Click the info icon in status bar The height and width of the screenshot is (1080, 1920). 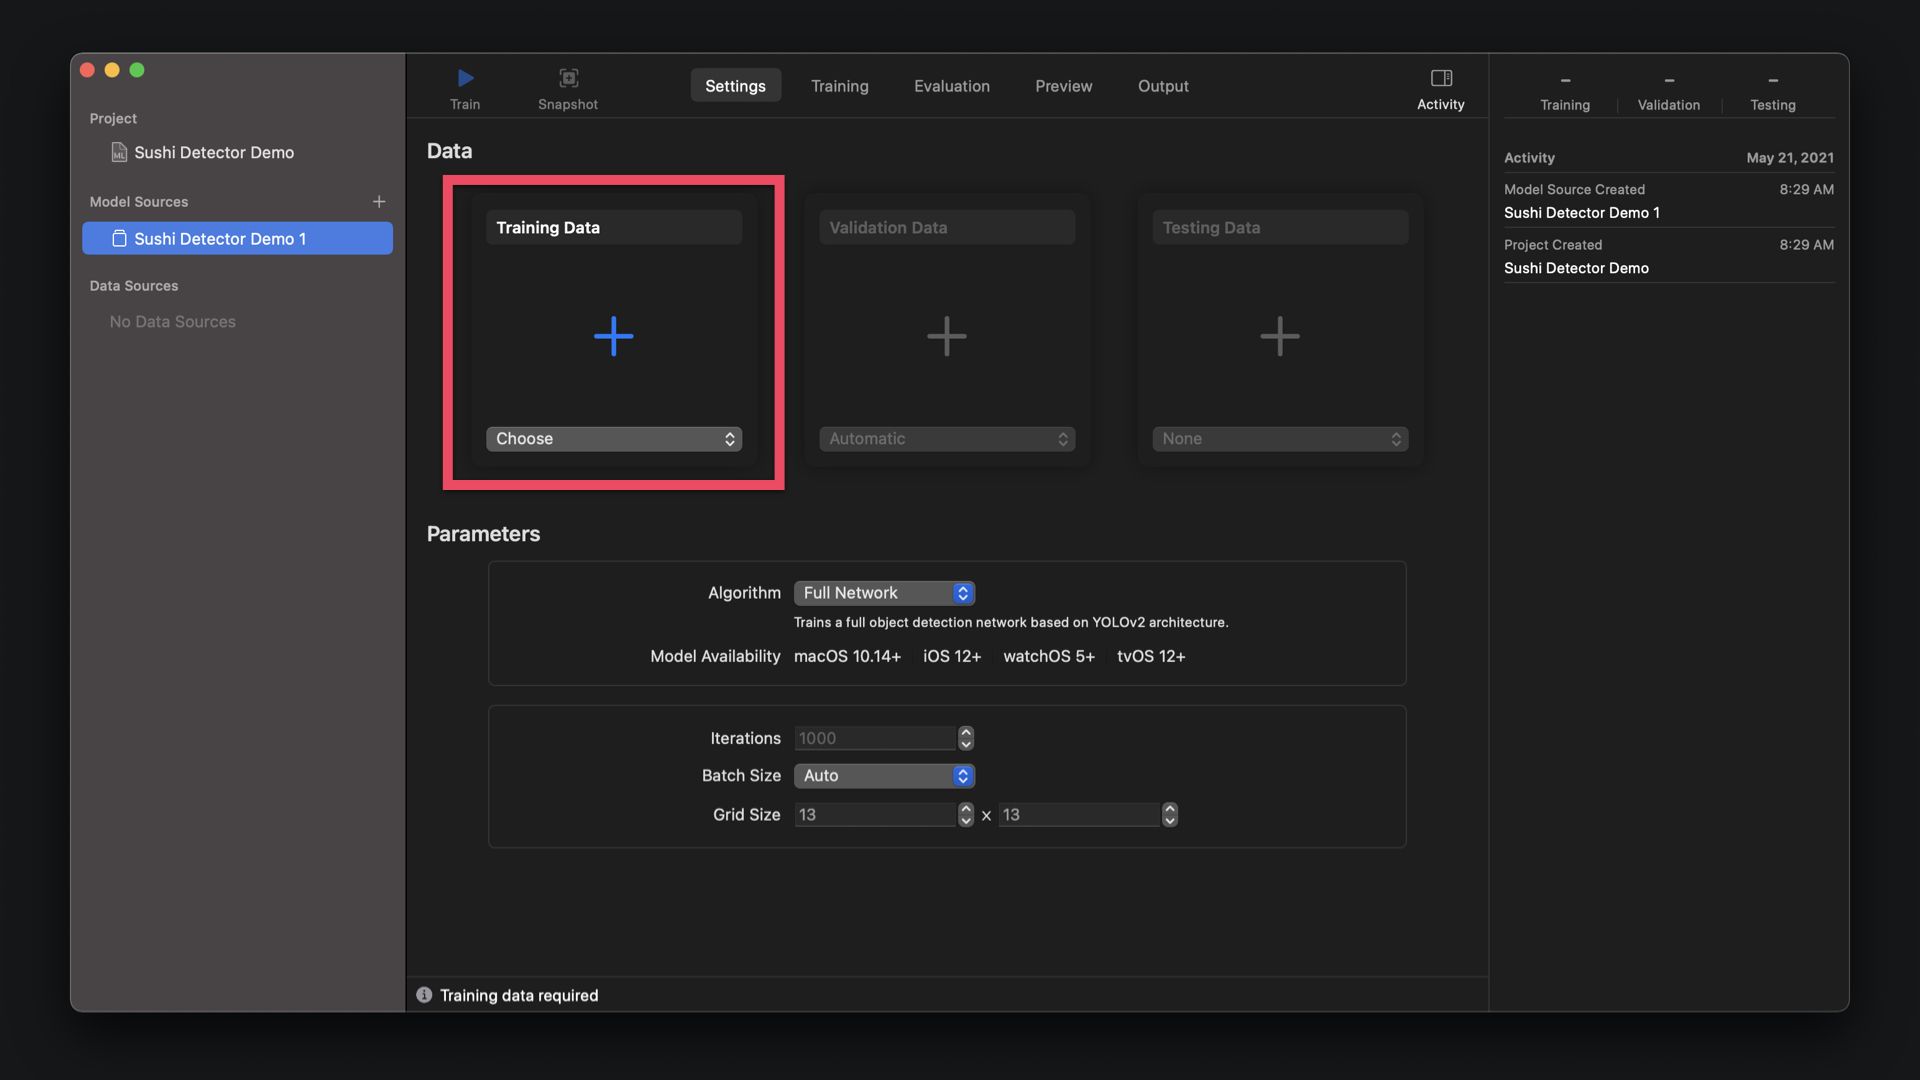click(424, 995)
